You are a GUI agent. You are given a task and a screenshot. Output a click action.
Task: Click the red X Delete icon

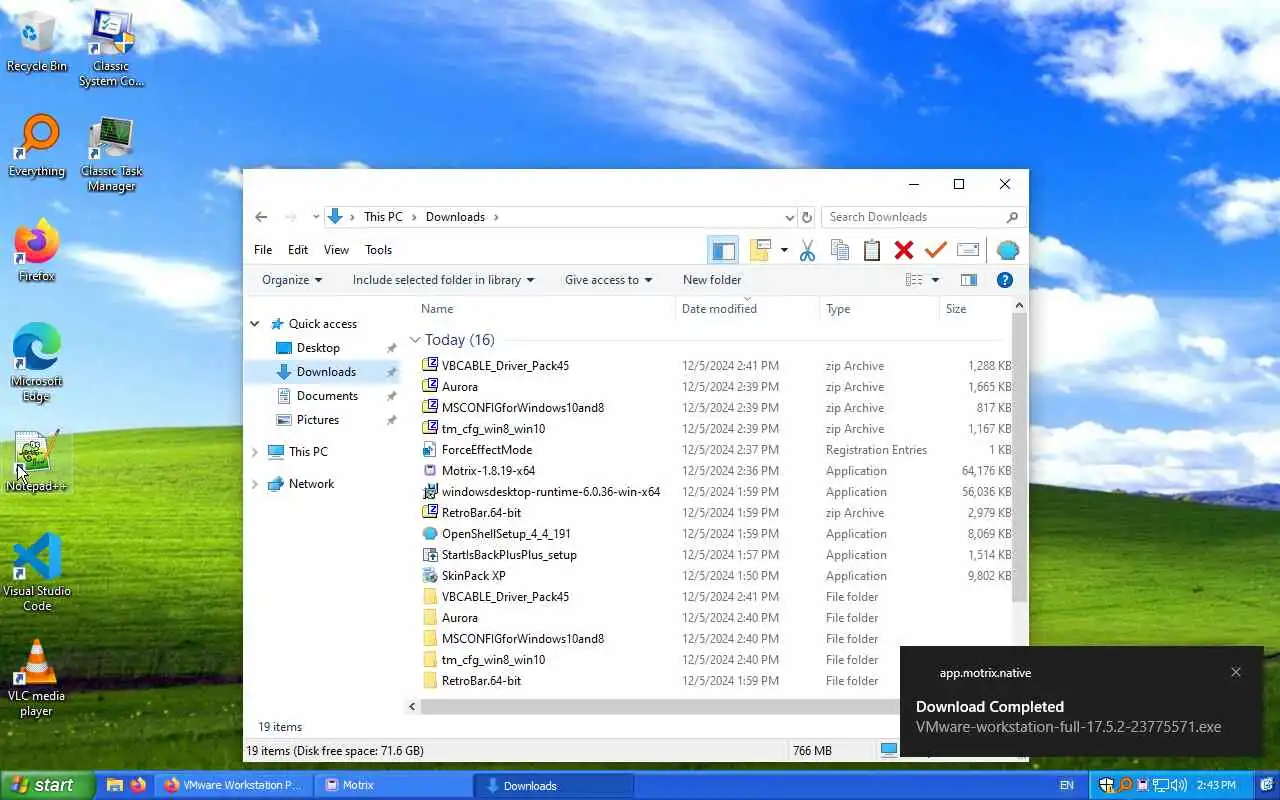pos(904,250)
